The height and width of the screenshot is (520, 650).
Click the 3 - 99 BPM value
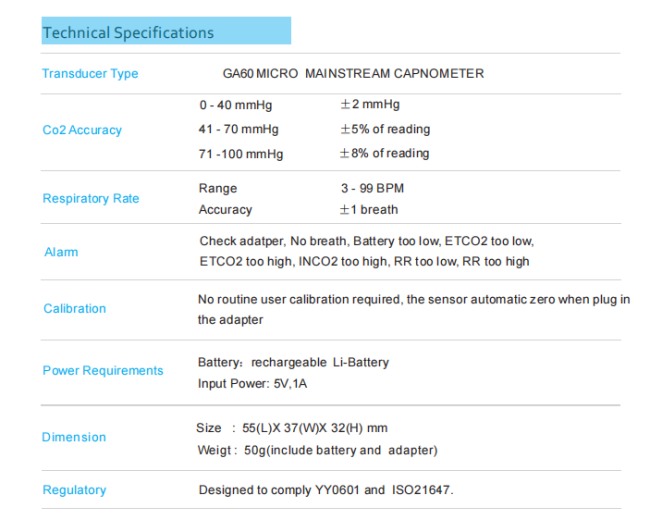372,188
